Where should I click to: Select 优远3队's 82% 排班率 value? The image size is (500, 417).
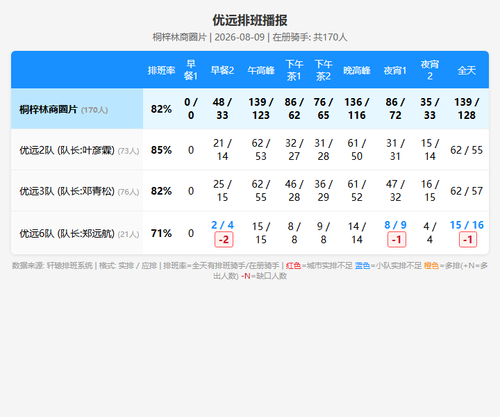tap(161, 191)
